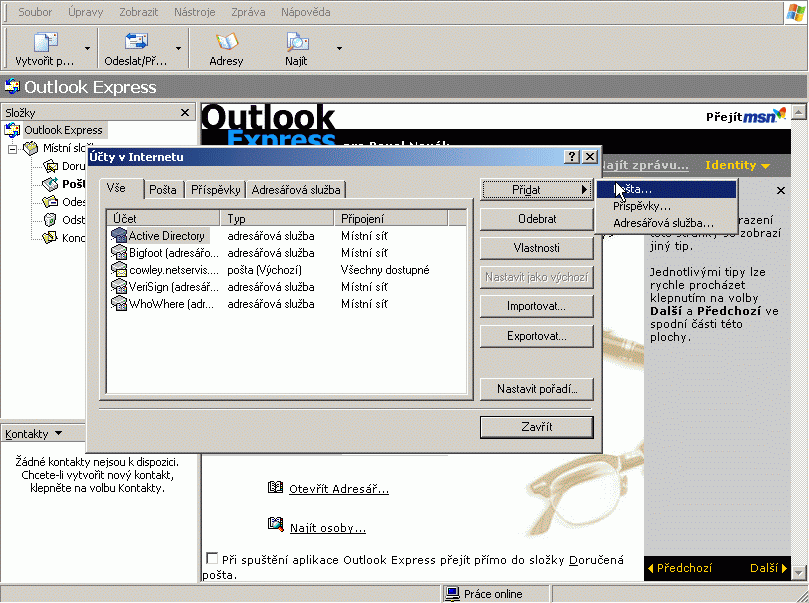Click the Vlastnosti button
Image resolution: width=809 pixels, height=603 pixels.
[537, 248]
